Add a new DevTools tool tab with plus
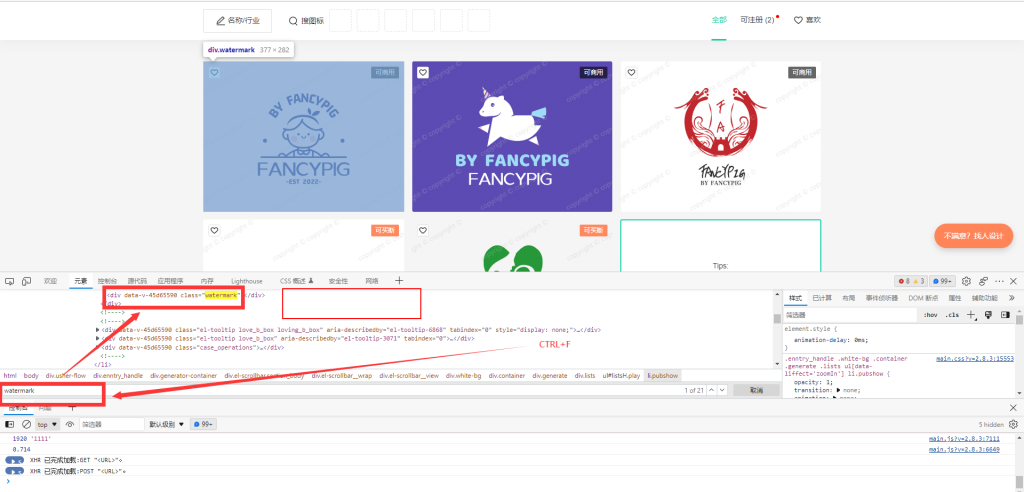Screen dimensions: 1024x492 click(400, 280)
